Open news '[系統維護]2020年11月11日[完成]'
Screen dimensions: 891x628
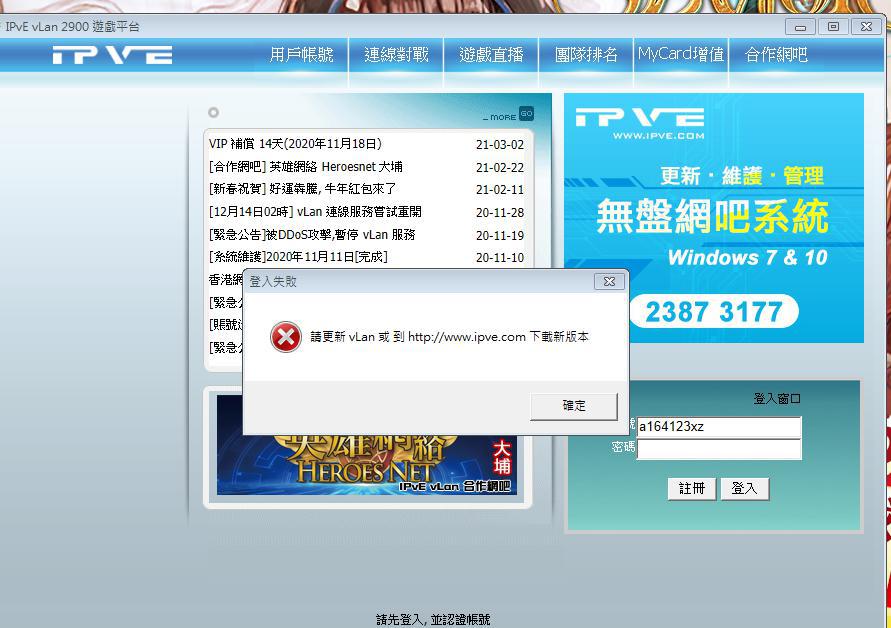click(298, 256)
